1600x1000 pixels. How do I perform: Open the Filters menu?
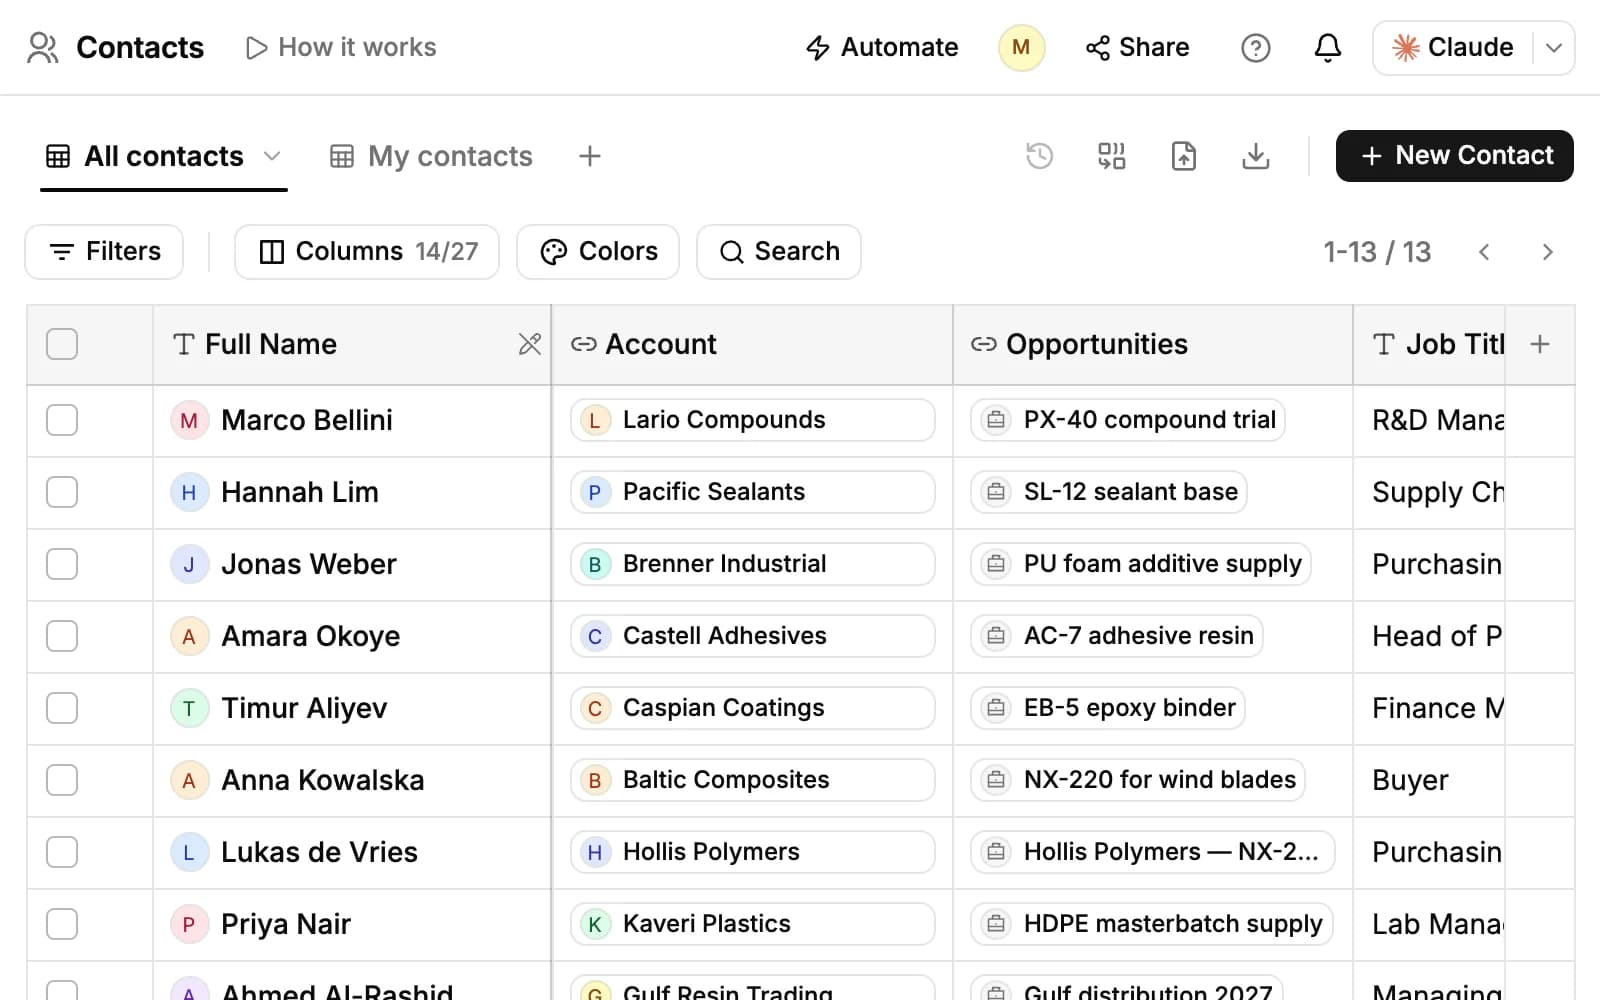click(104, 252)
